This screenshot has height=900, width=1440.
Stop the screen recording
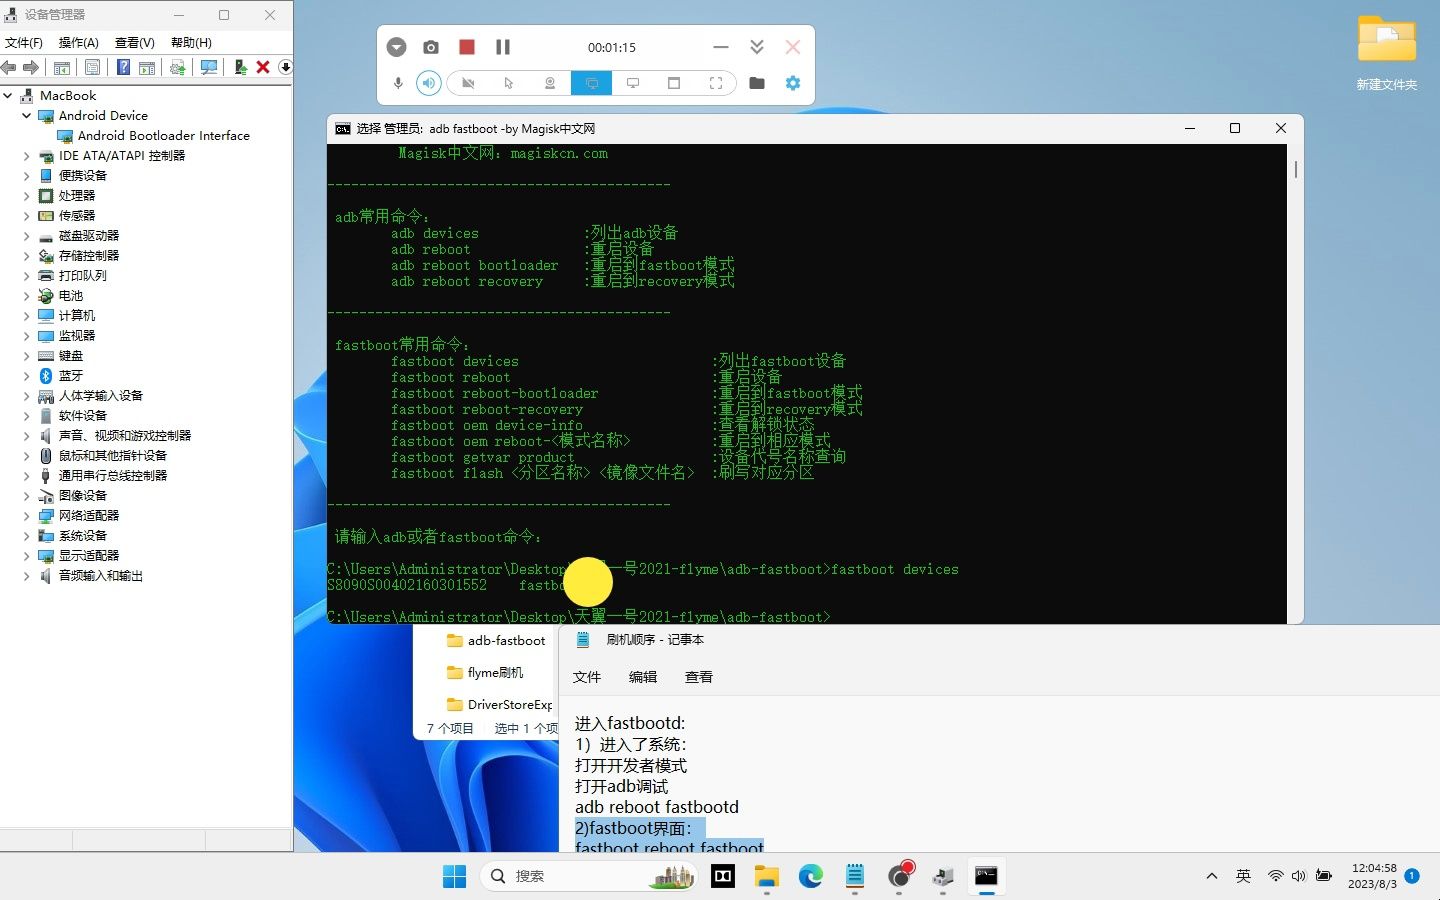pos(467,47)
